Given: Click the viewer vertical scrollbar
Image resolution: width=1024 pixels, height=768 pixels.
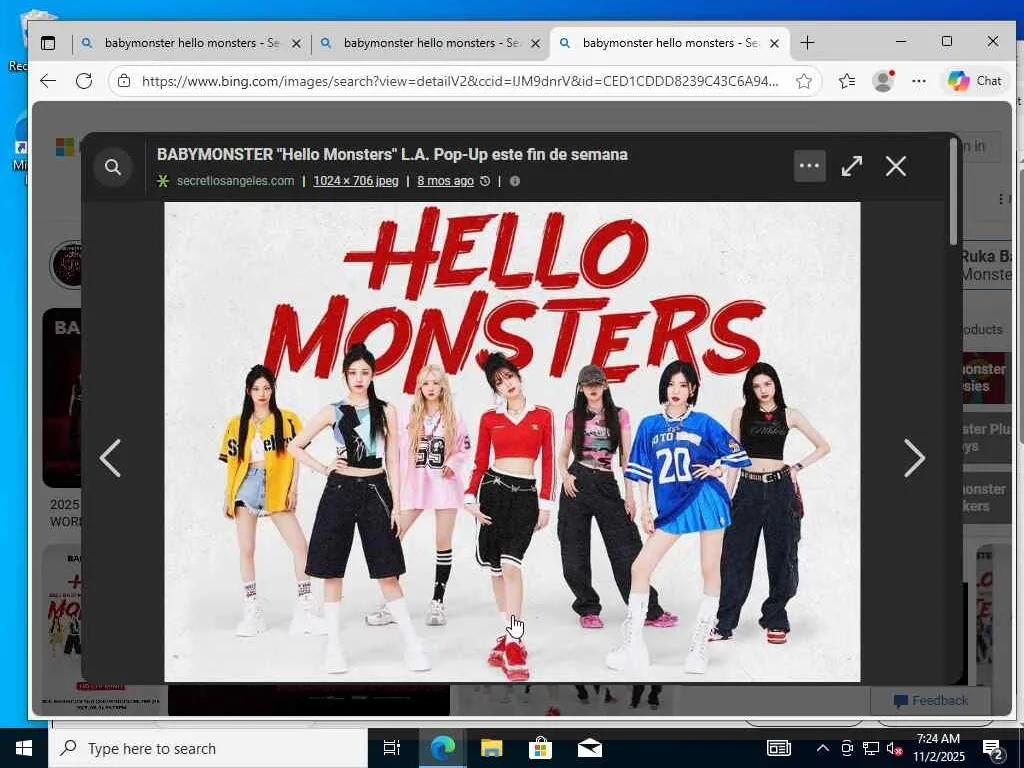Looking at the screenshot, I should point(953,193).
